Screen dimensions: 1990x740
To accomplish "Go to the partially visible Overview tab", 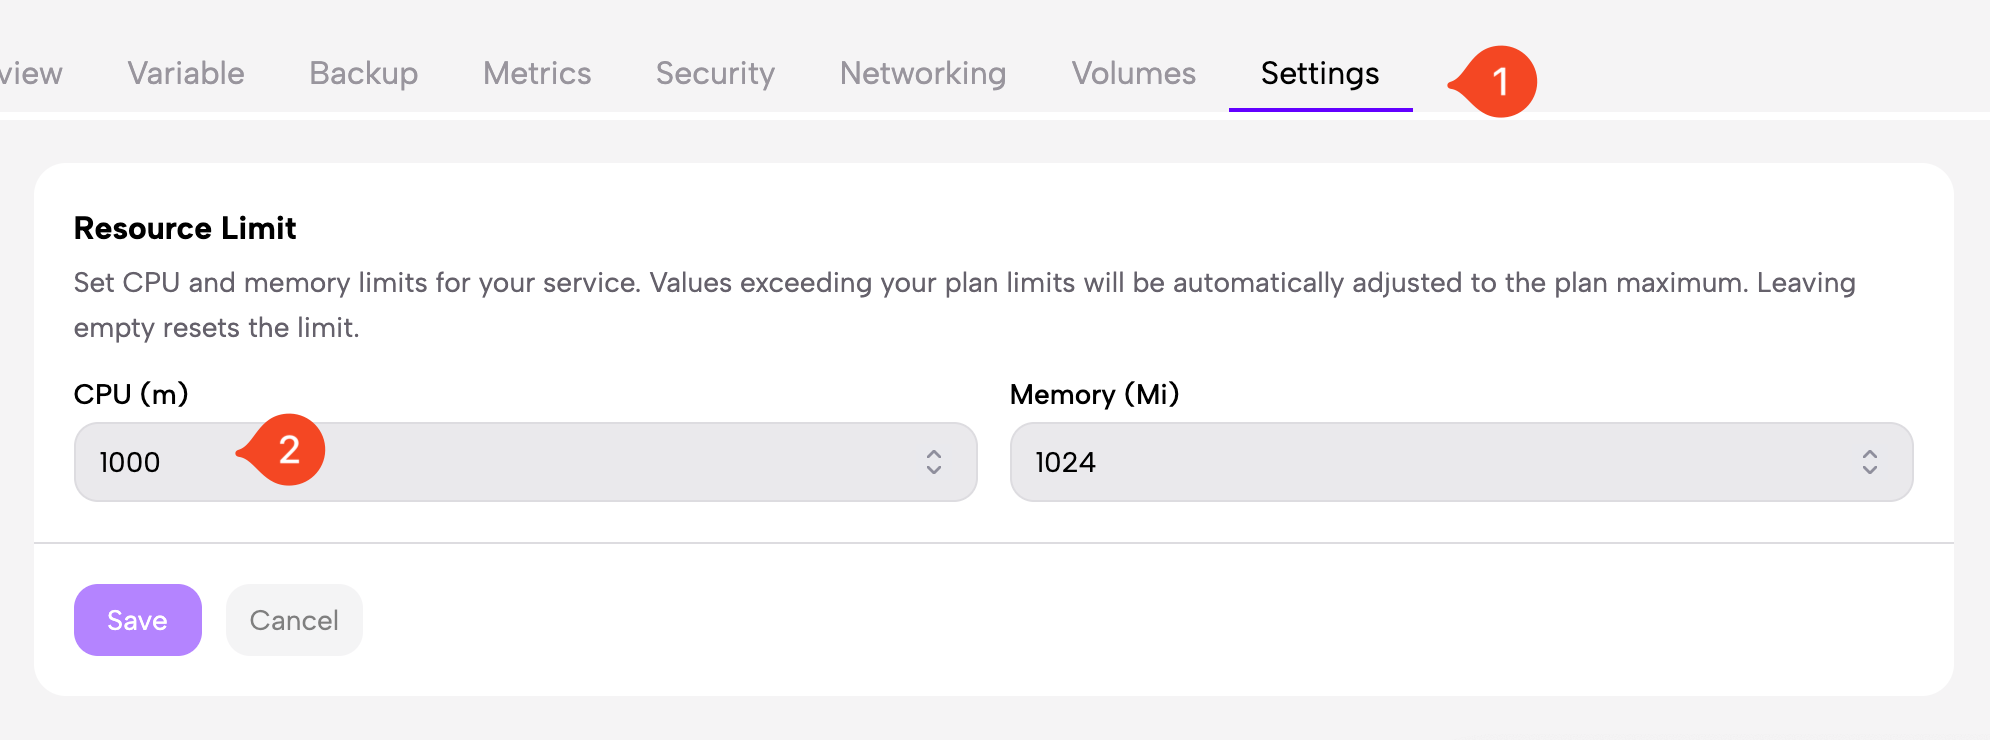I will [30, 73].
